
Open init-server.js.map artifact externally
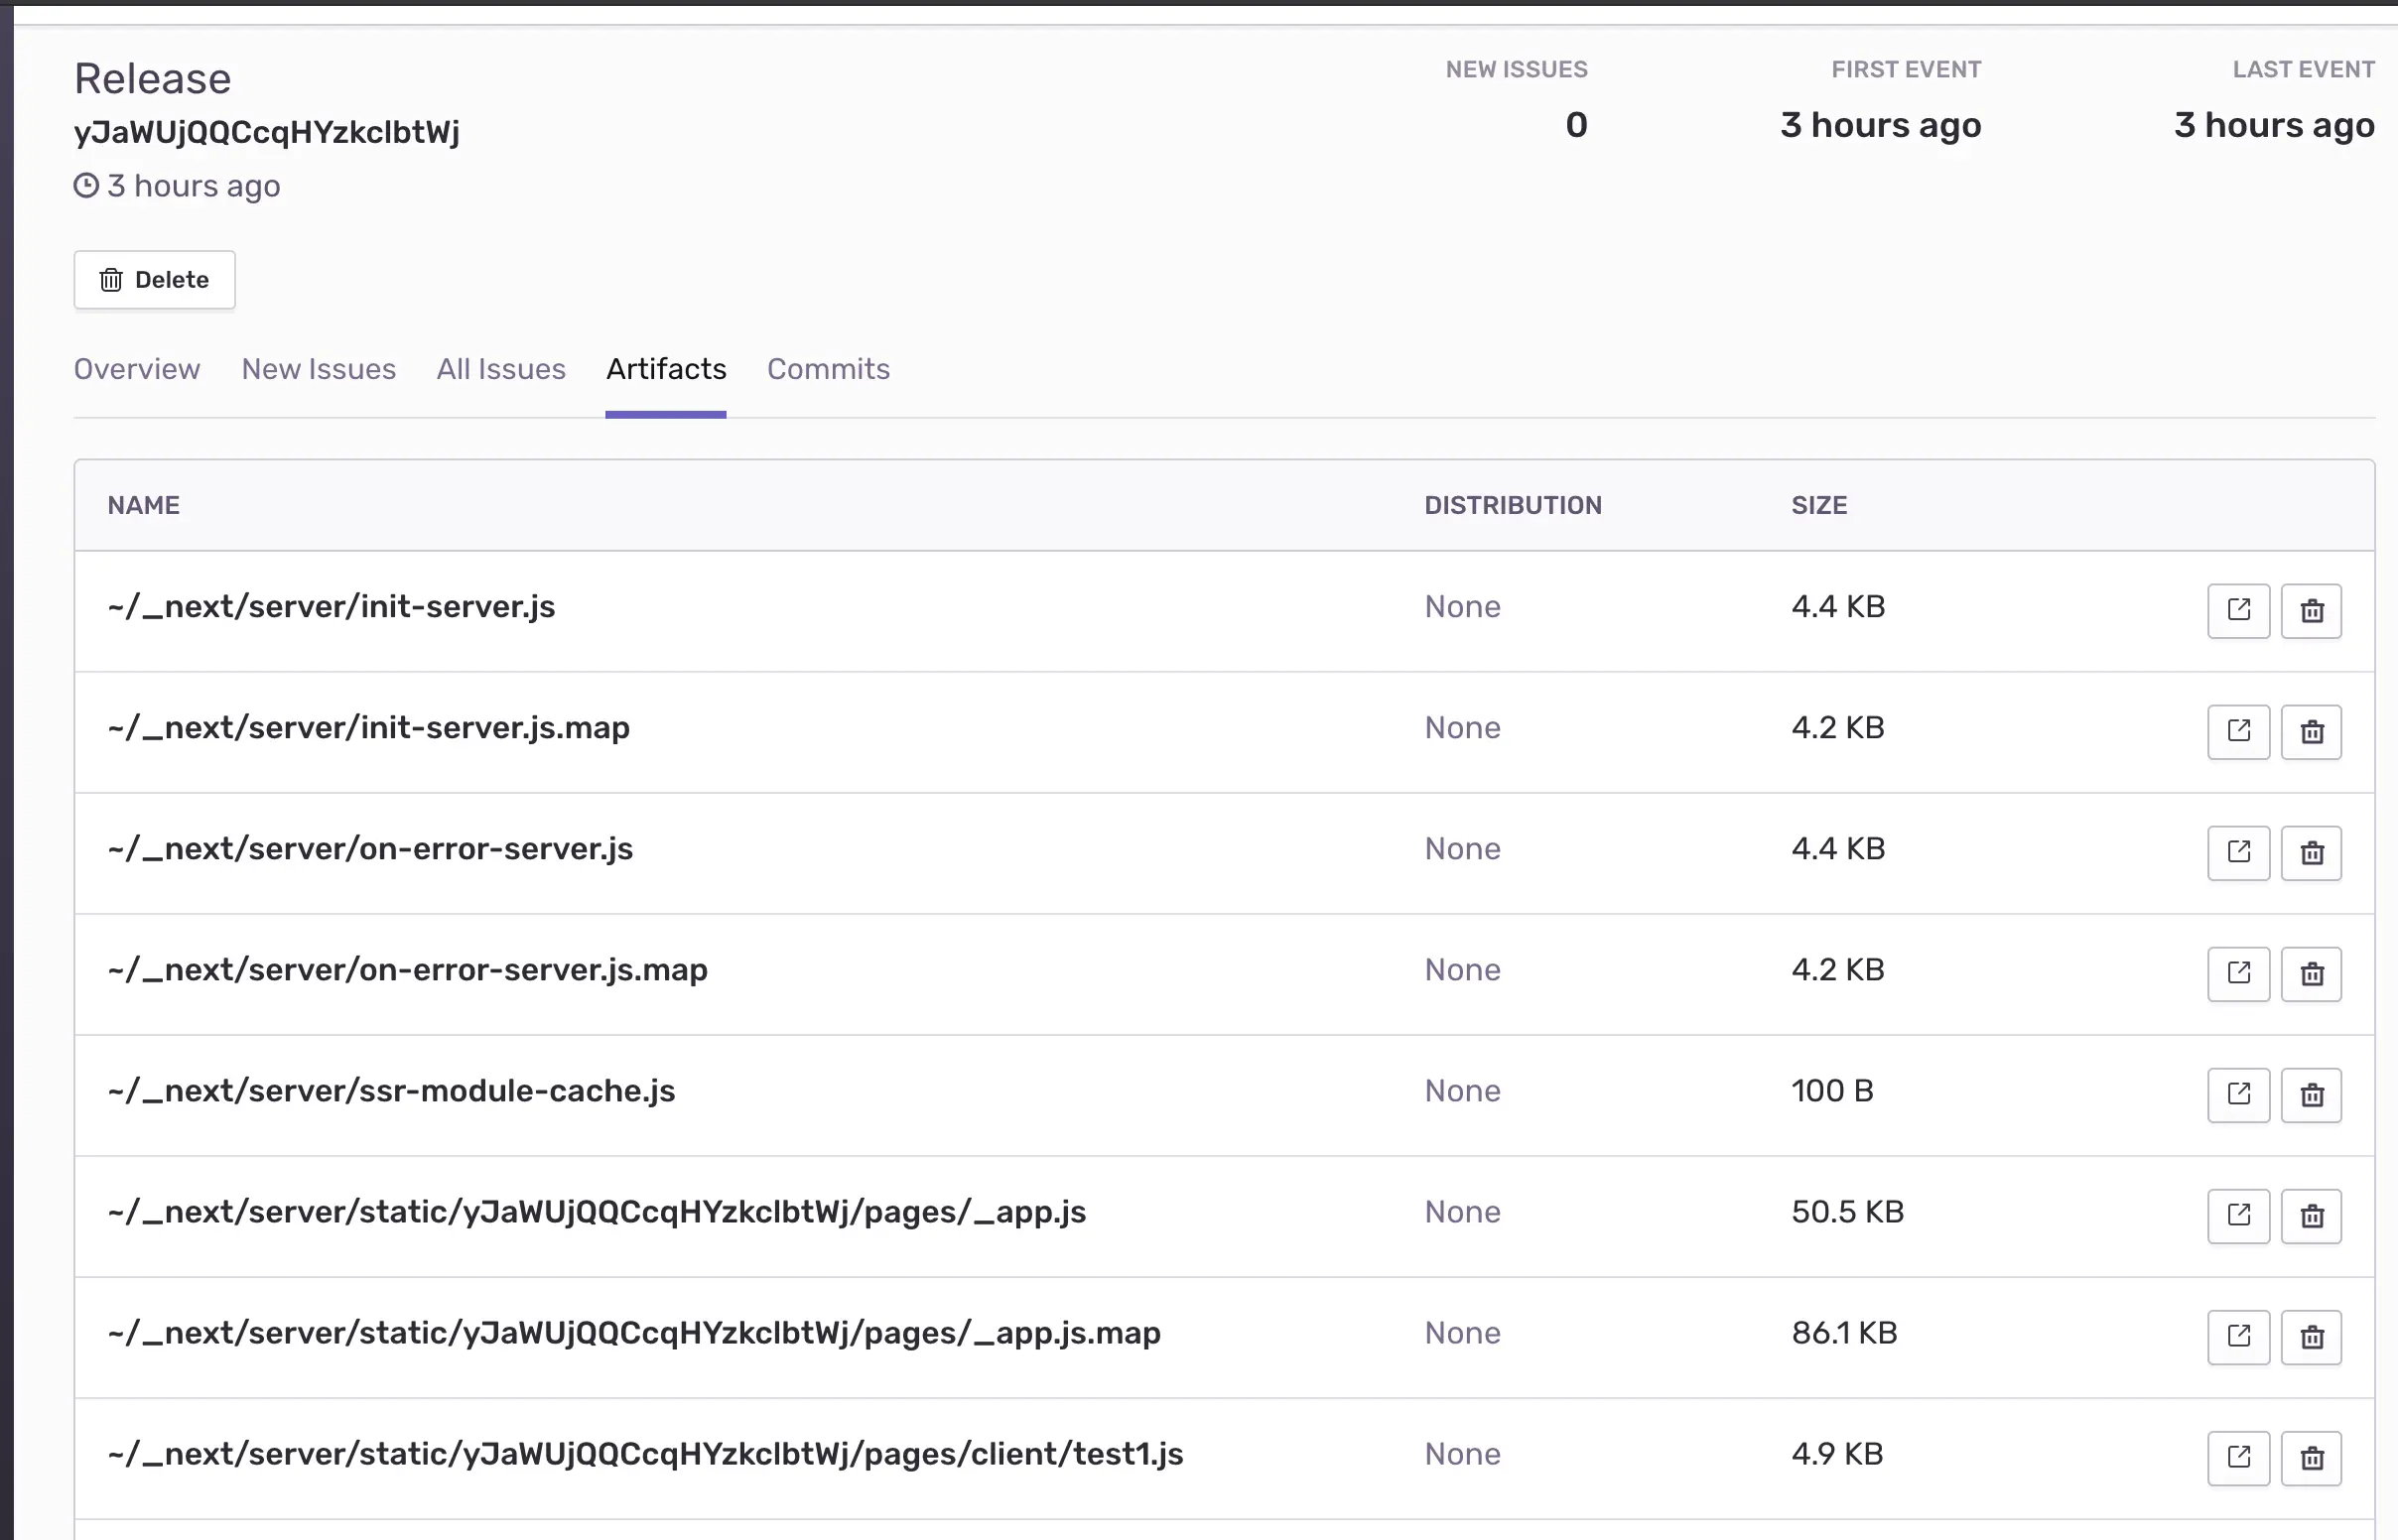(x=2238, y=731)
